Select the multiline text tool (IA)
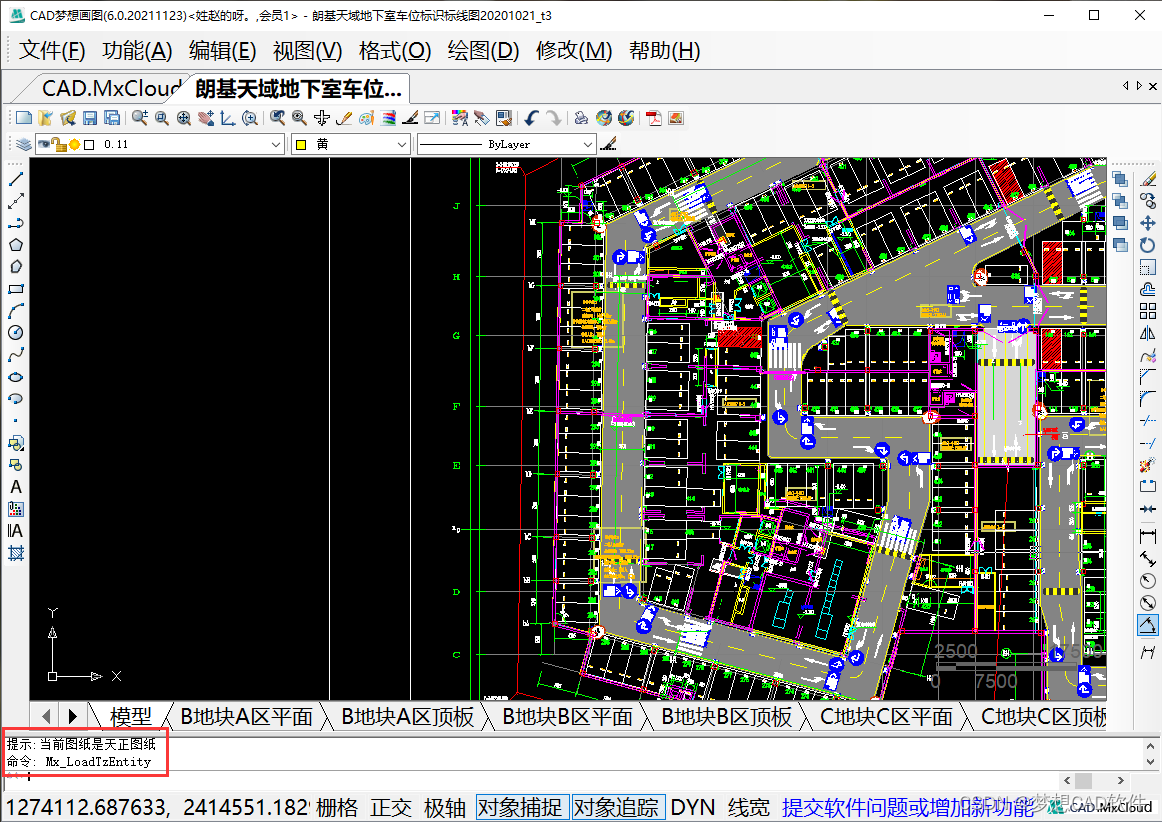Viewport: 1162px width, 822px height. tap(16, 531)
